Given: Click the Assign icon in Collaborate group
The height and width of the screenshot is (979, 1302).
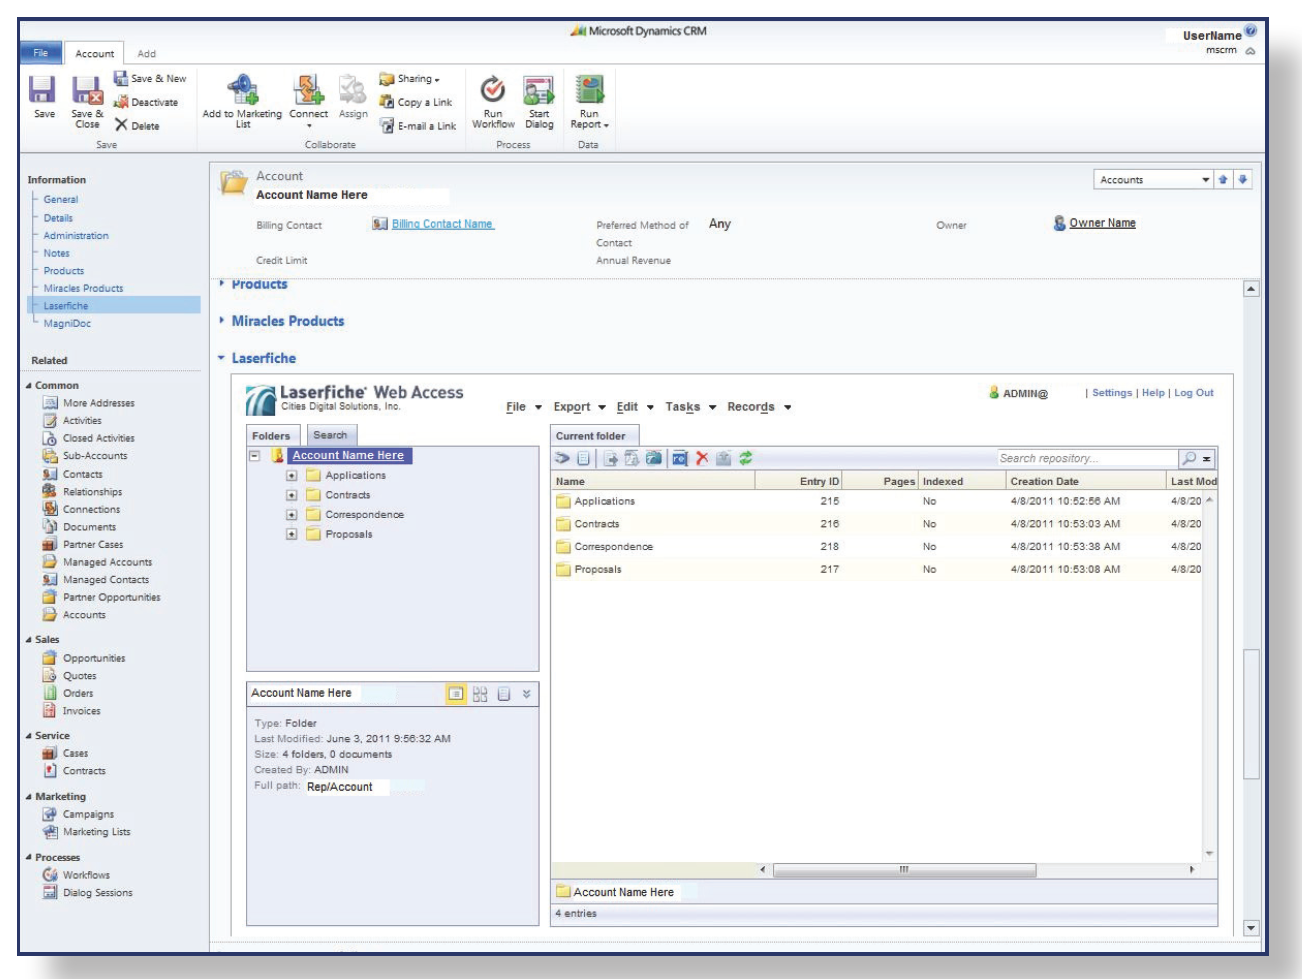Looking at the screenshot, I should point(353,89).
